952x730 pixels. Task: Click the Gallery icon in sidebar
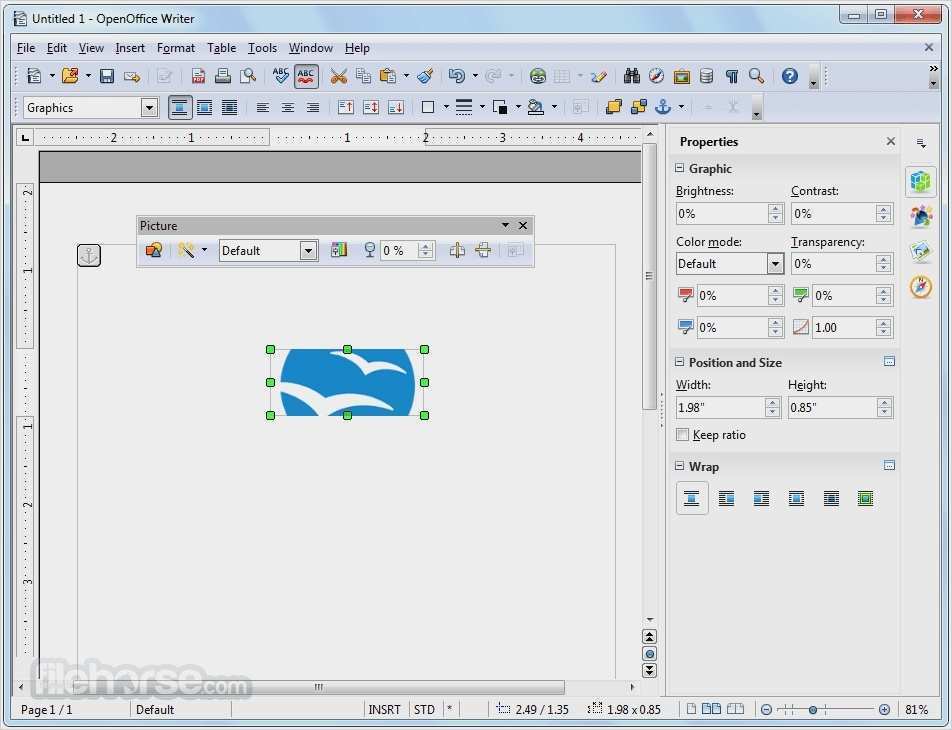pyautogui.click(x=921, y=252)
